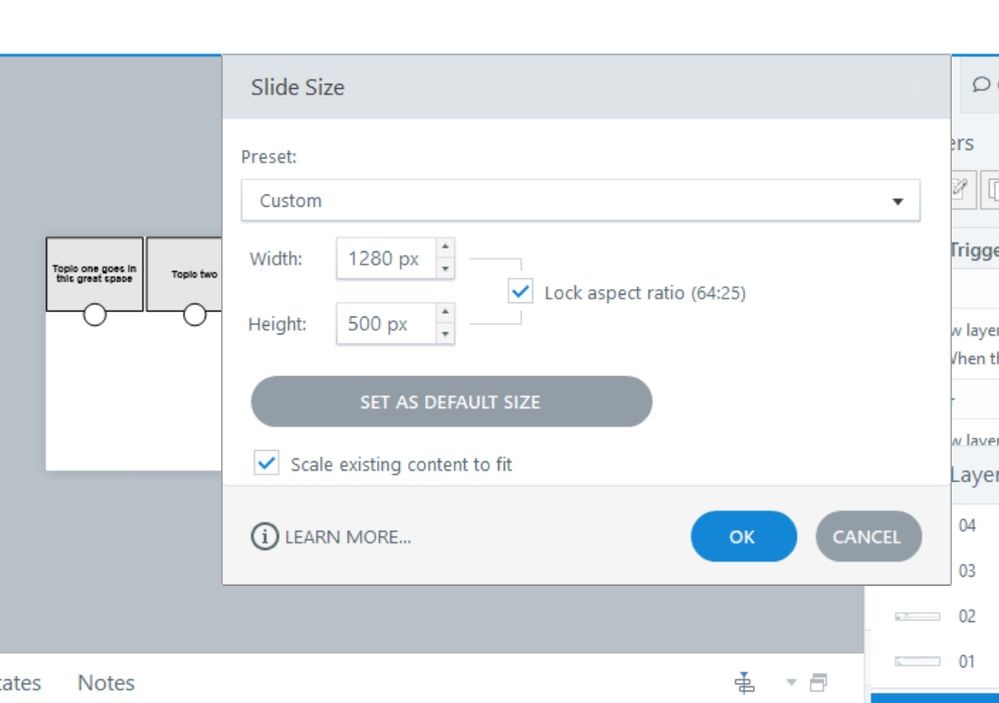Increase width with the up stepper arrow
This screenshot has height=703, width=999.
click(x=446, y=247)
